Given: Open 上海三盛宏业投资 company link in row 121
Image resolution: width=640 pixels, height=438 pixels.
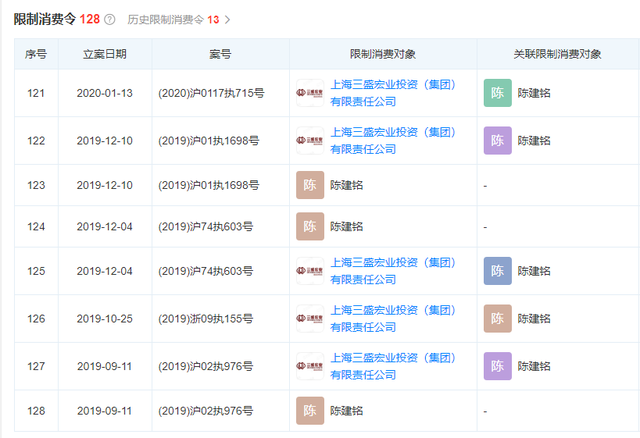Looking at the screenshot, I should pos(393,93).
